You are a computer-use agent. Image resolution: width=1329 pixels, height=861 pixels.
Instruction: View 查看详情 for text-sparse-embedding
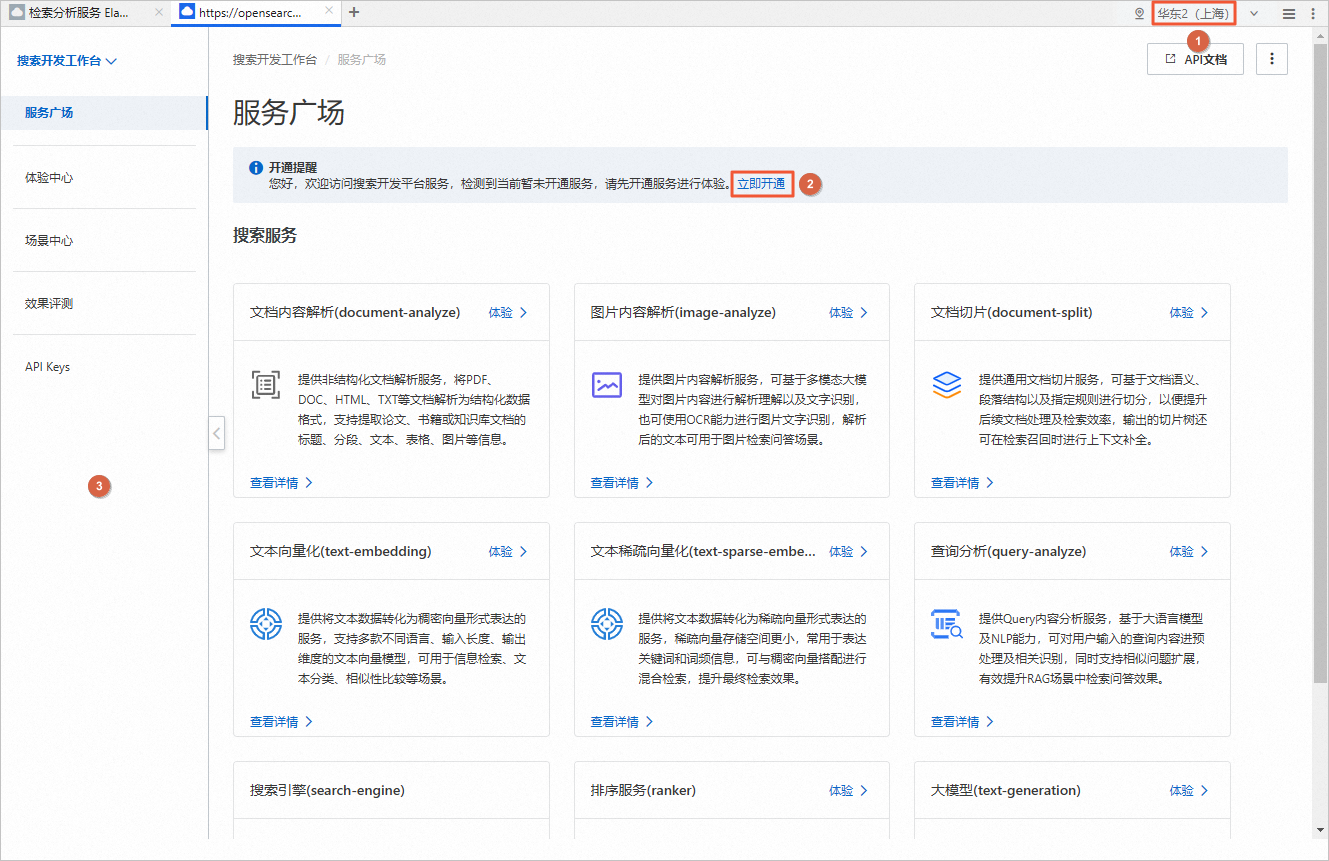coord(622,722)
